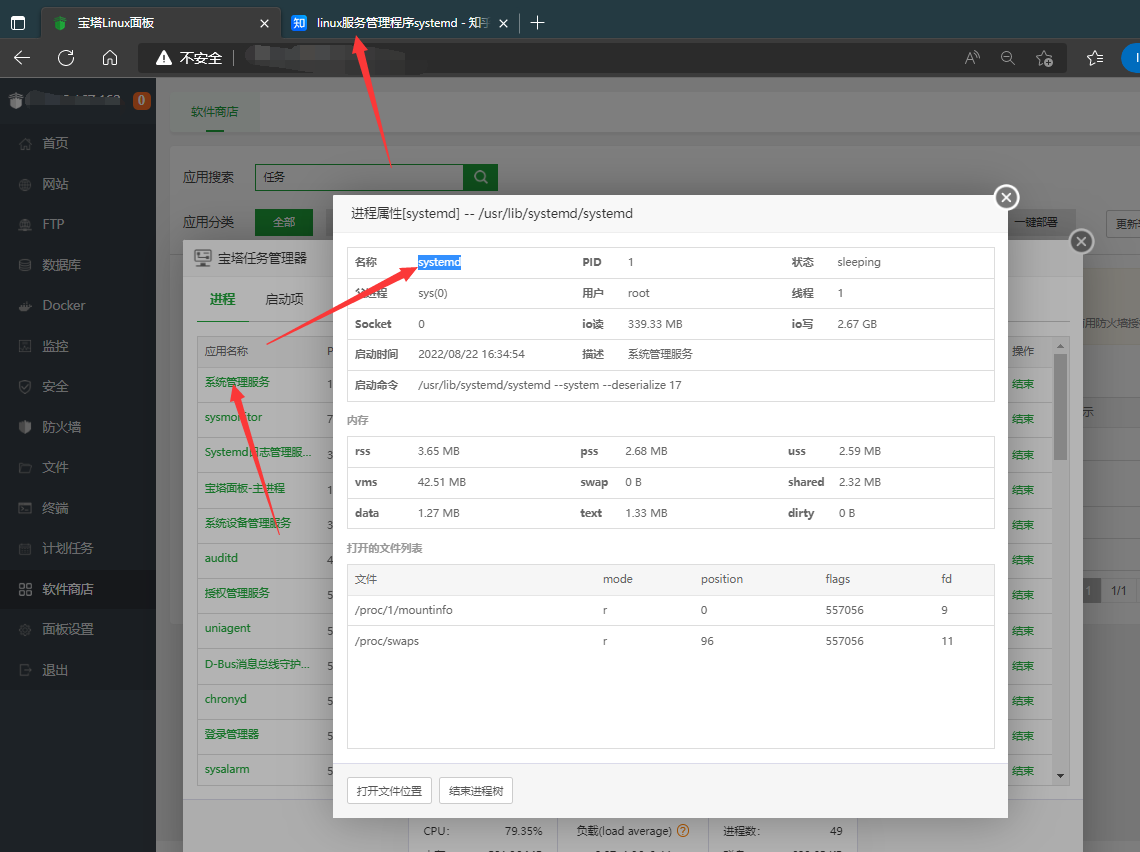
Task: Click the load average help icon
Action: (x=683, y=830)
